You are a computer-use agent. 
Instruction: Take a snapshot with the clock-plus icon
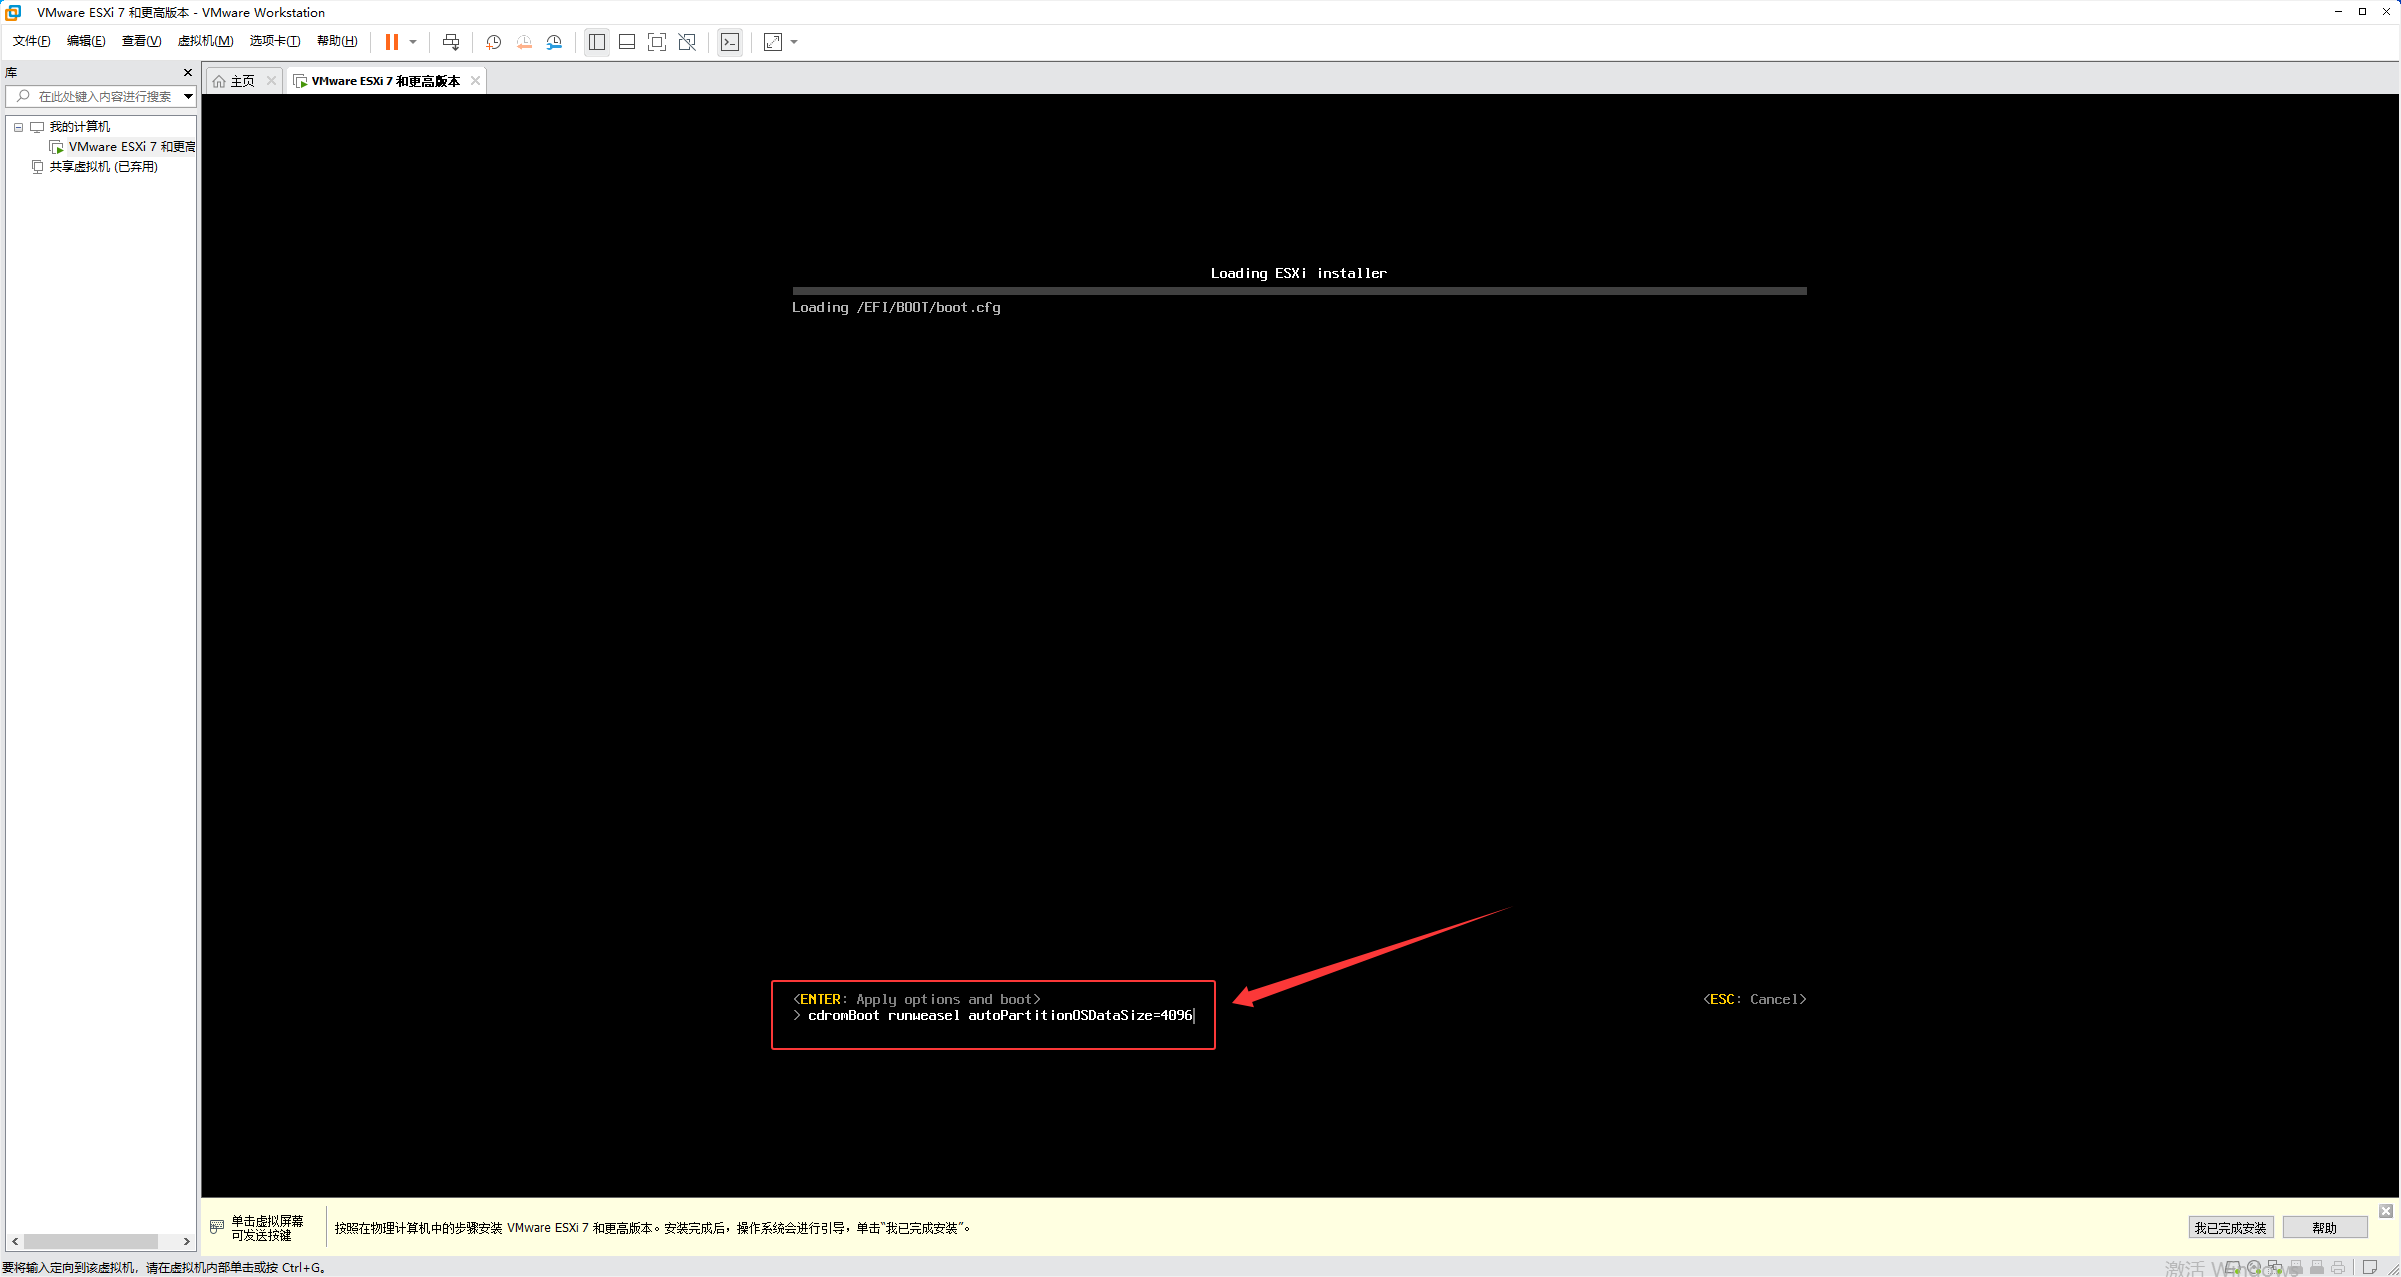(x=493, y=42)
